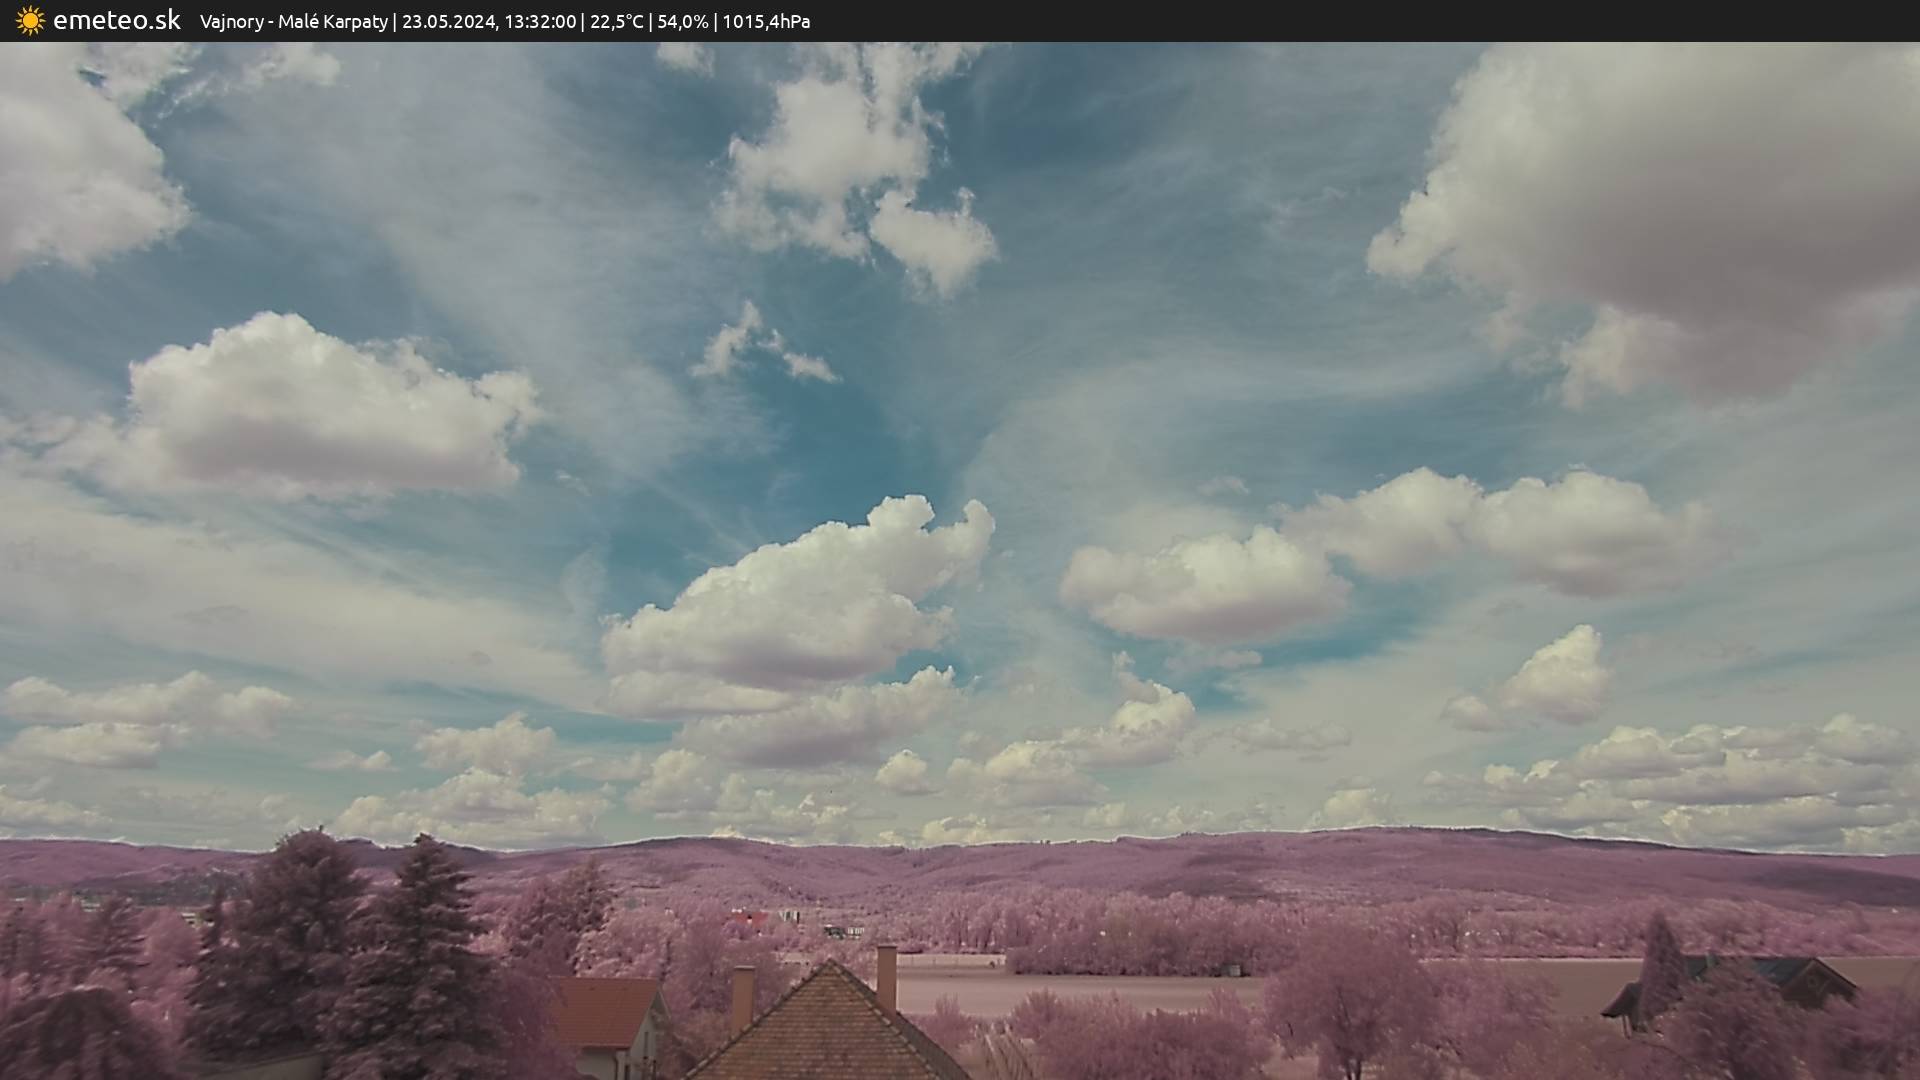This screenshot has width=1920, height=1080.
Task: Click the 1015,4hPa pressure reading
Action: [x=766, y=21]
